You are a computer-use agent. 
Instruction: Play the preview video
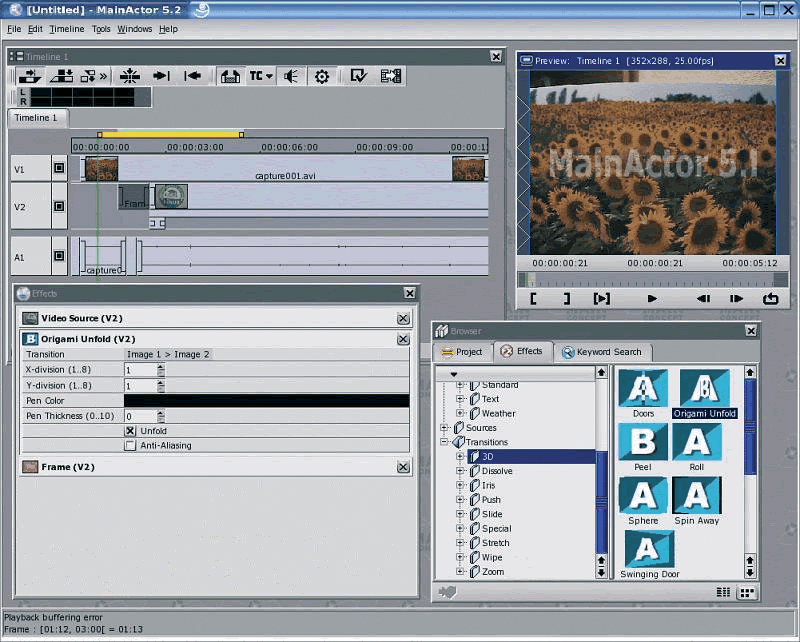coord(652,299)
